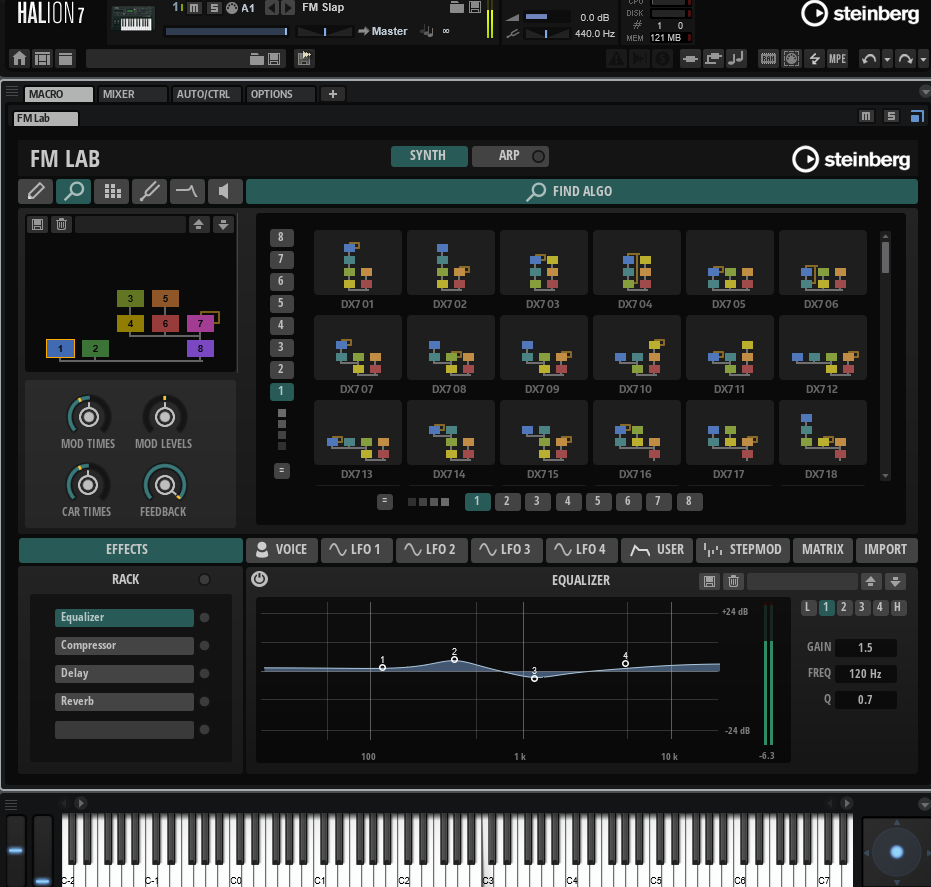The height and width of the screenshot is (887, 931).
Task: Select 8-operator filter button
Action: coord(281,237)
